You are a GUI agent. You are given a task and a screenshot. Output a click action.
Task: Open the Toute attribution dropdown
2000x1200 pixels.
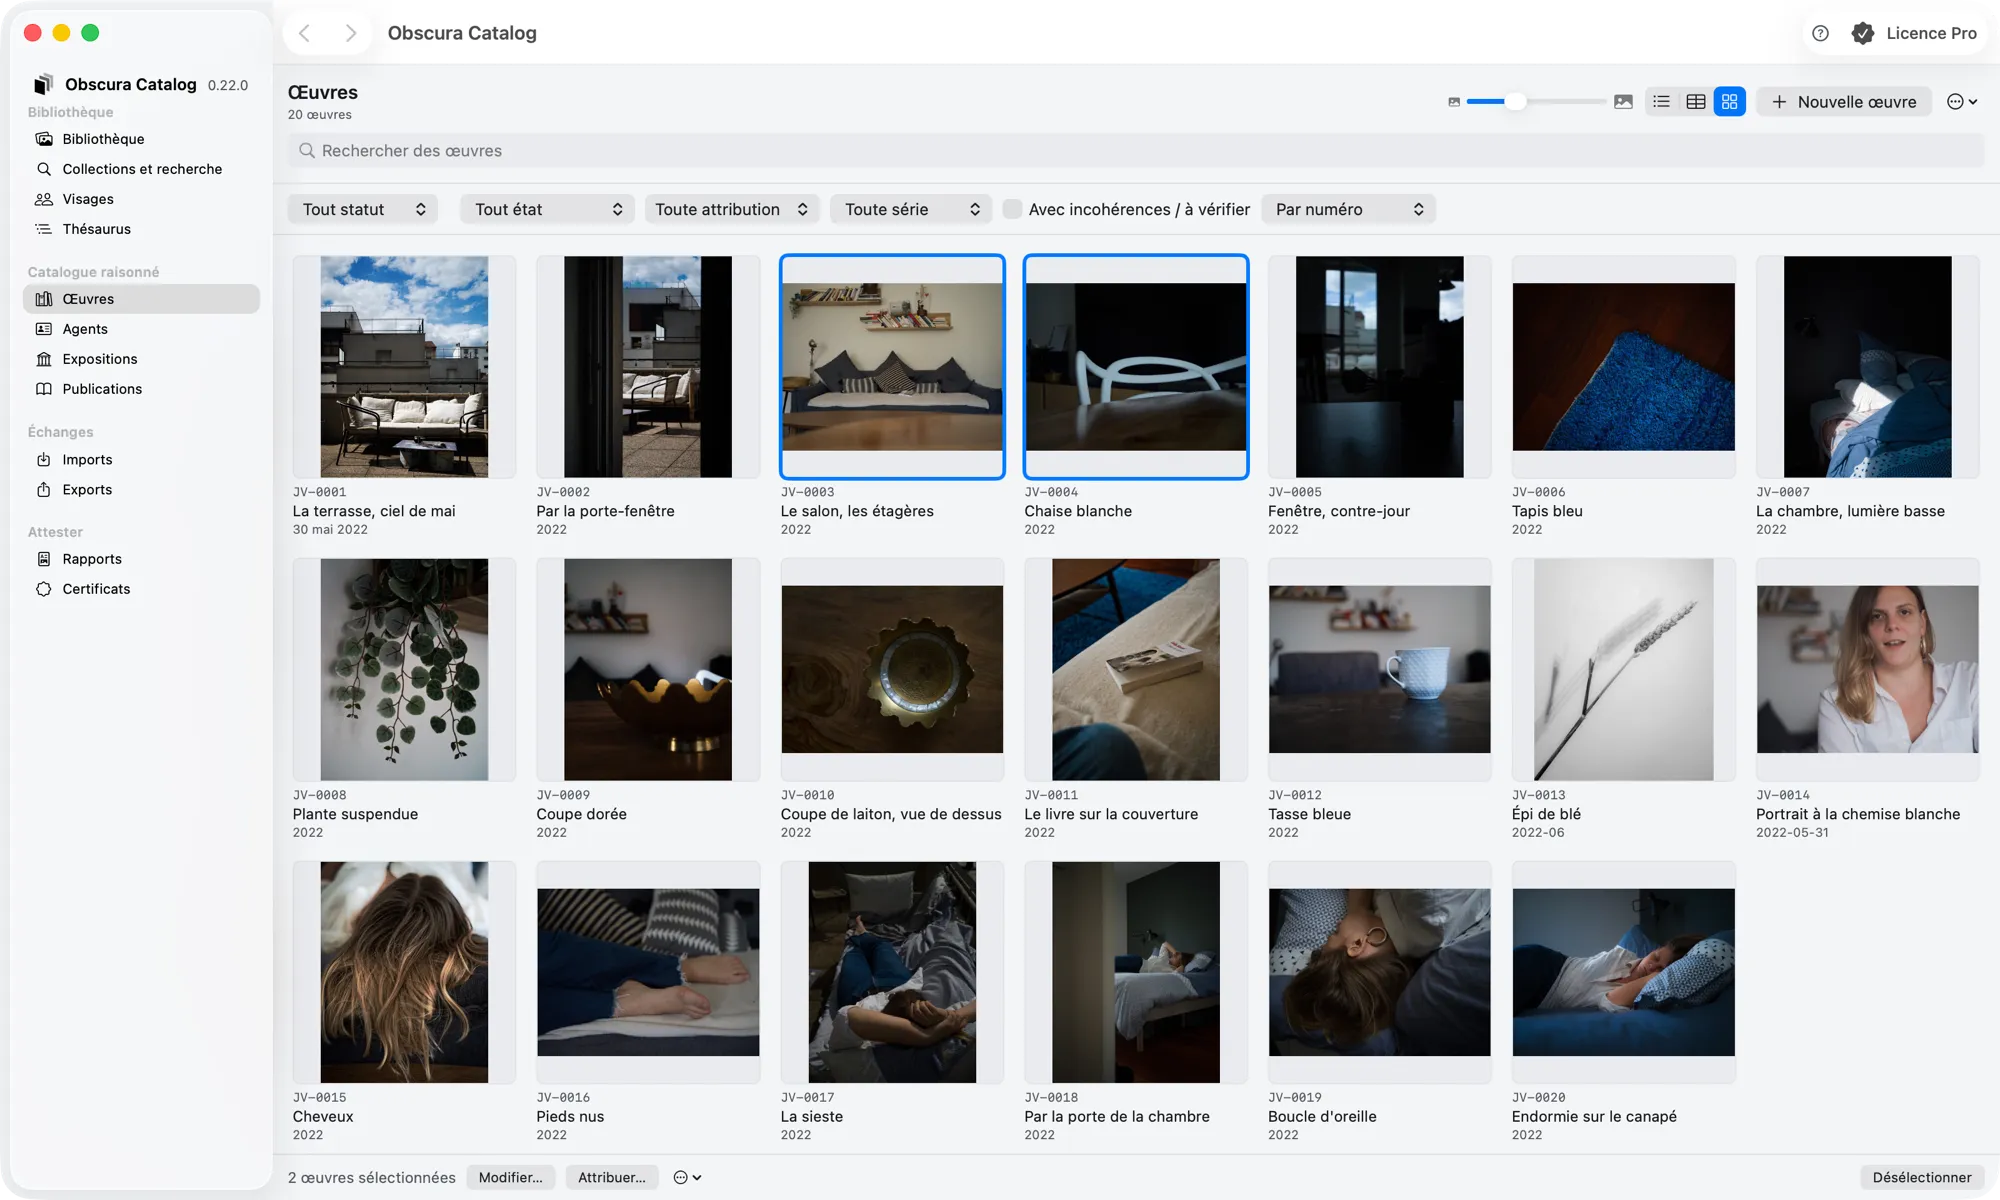732,209
